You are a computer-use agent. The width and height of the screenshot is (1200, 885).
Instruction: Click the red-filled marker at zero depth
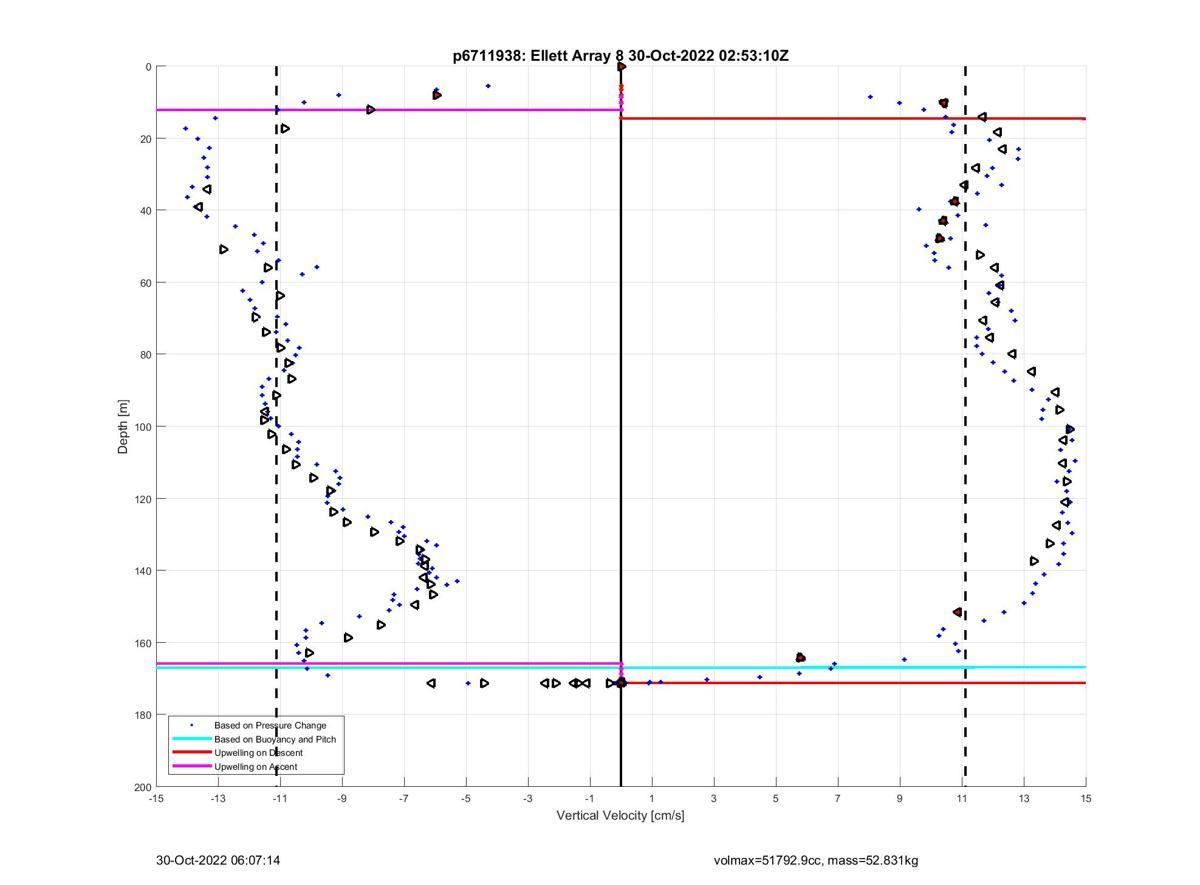coord(621,67)
